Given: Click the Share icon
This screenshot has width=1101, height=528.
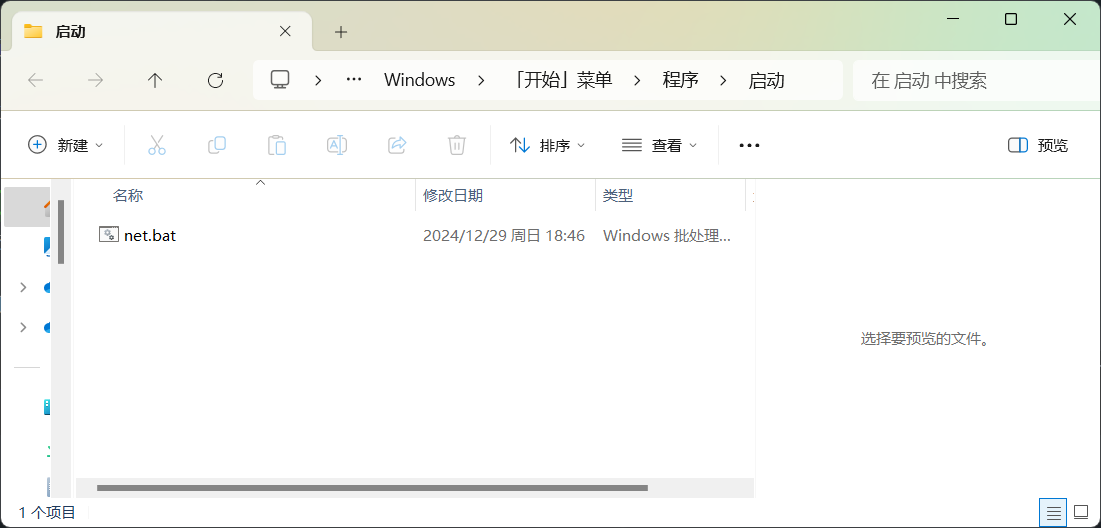Looking at the screenshot, I should [397, 145].
